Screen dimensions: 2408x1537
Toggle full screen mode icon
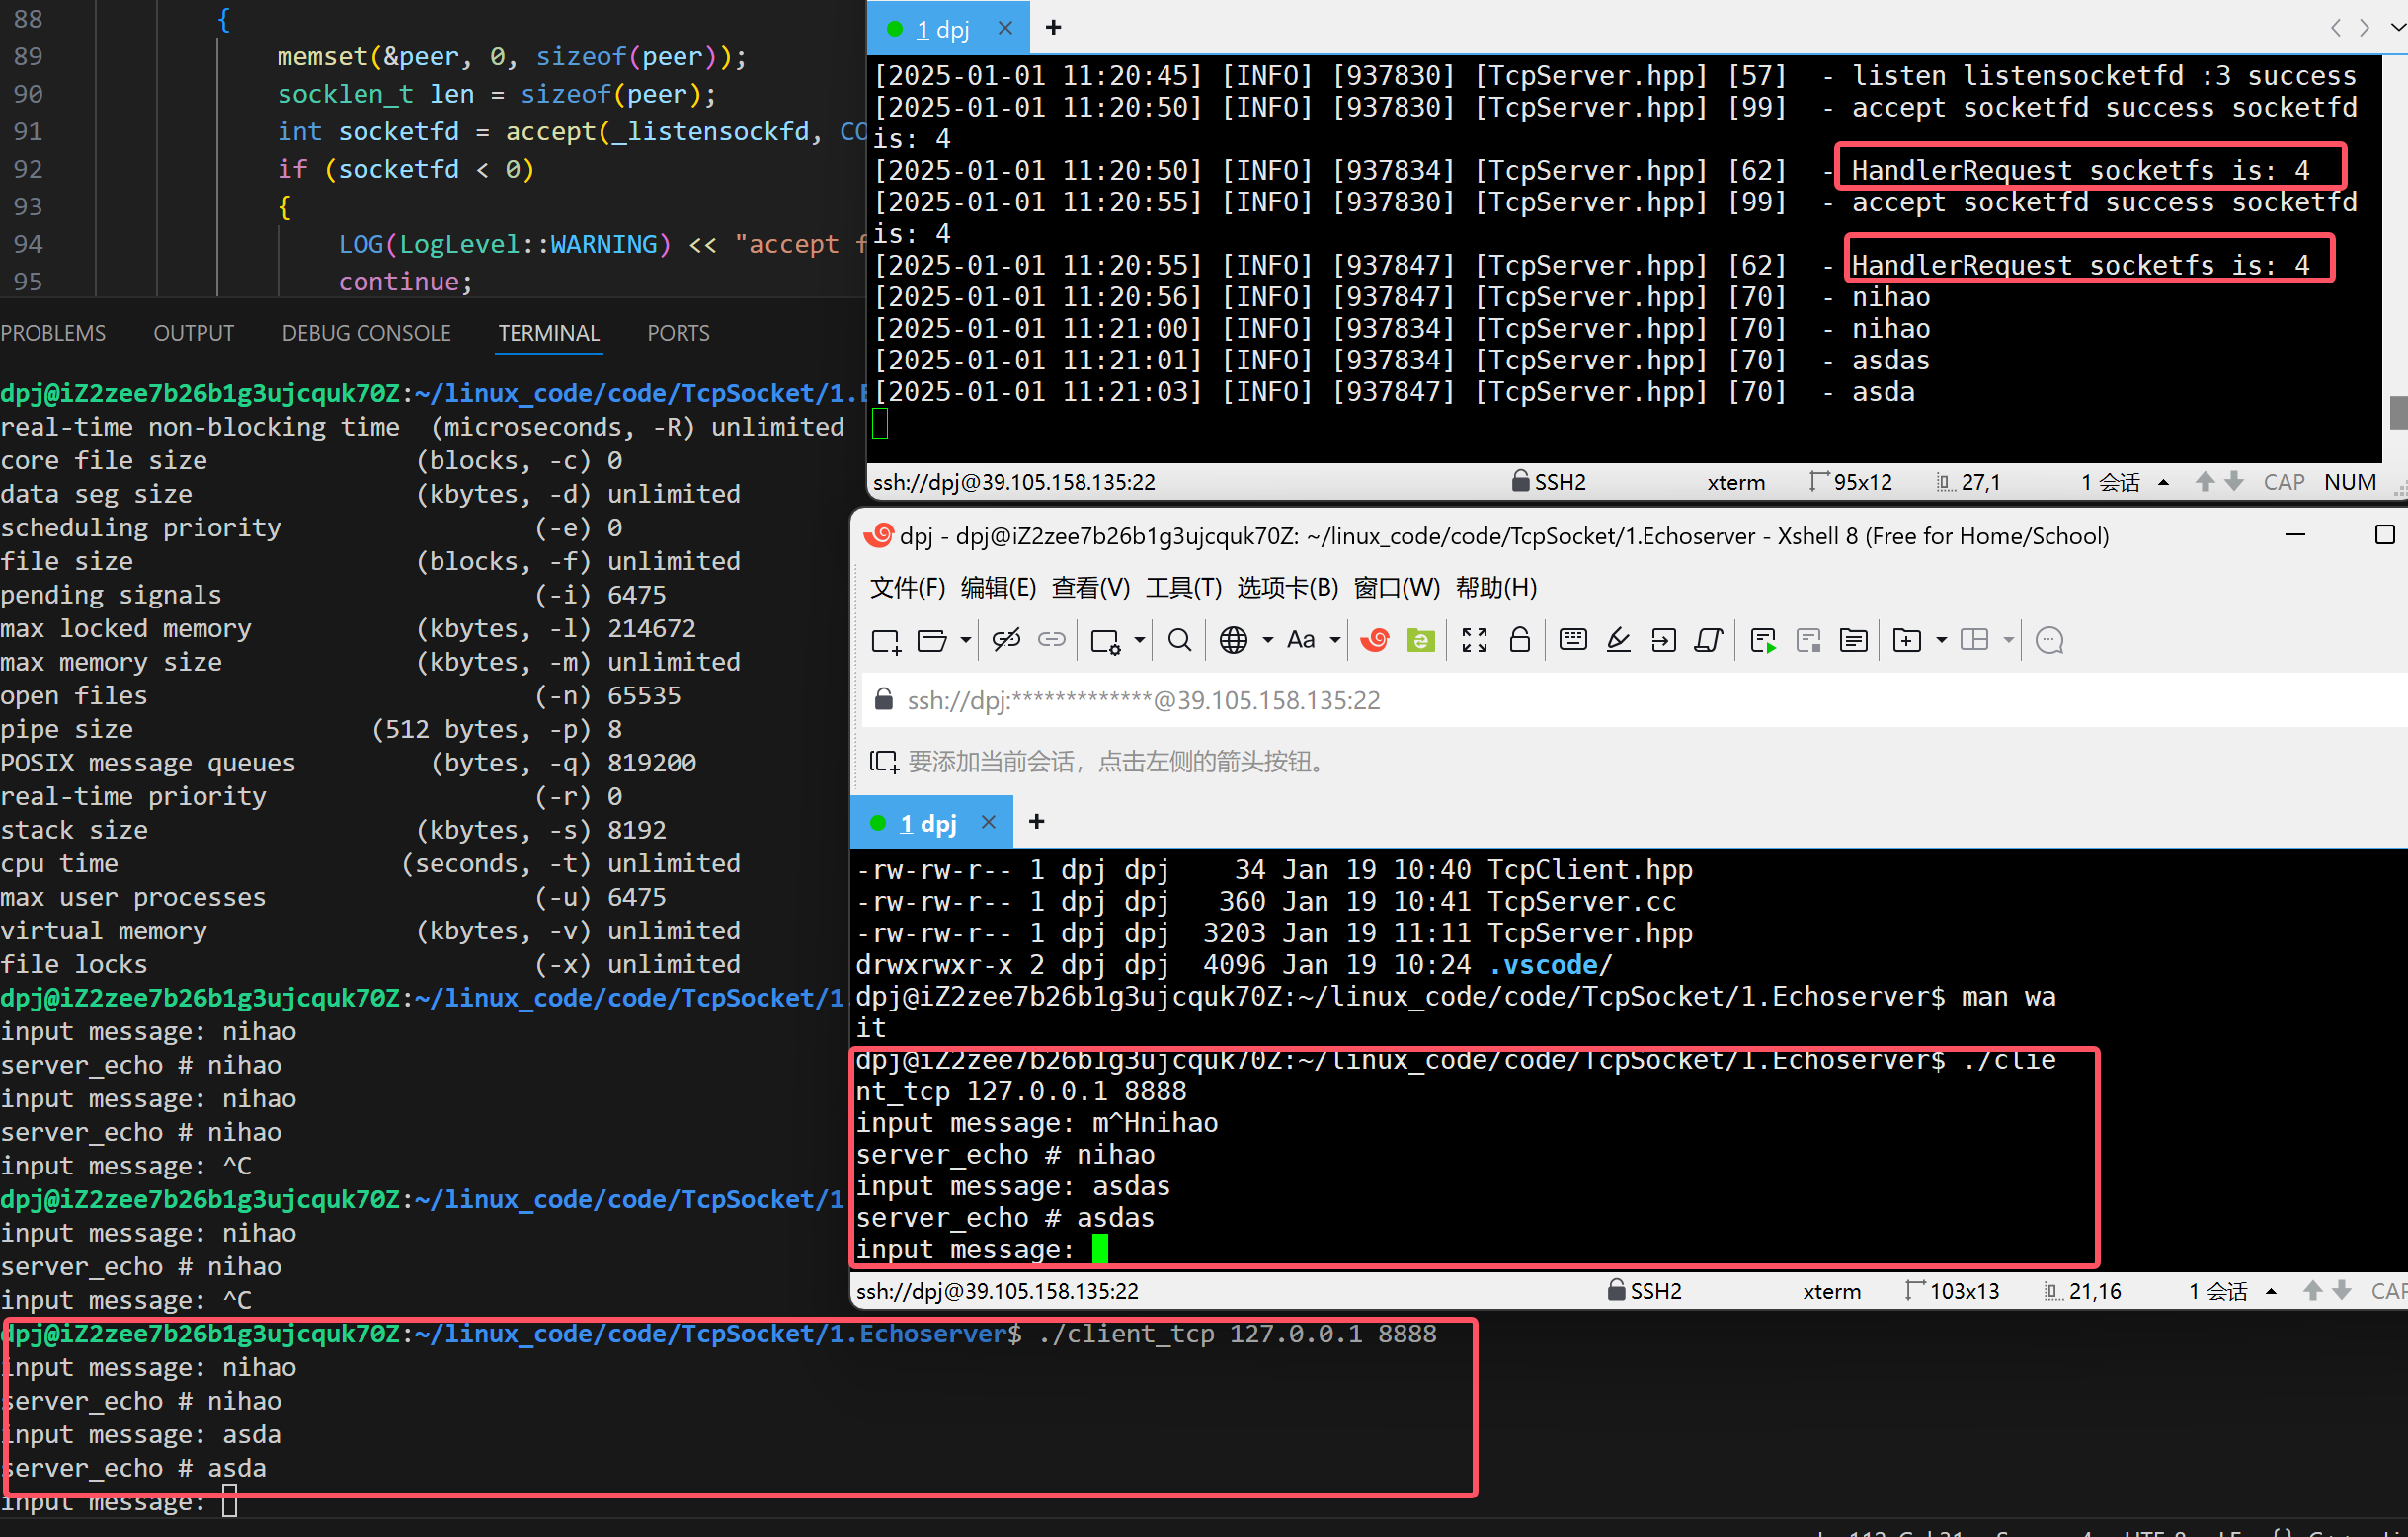(1474, 640)
